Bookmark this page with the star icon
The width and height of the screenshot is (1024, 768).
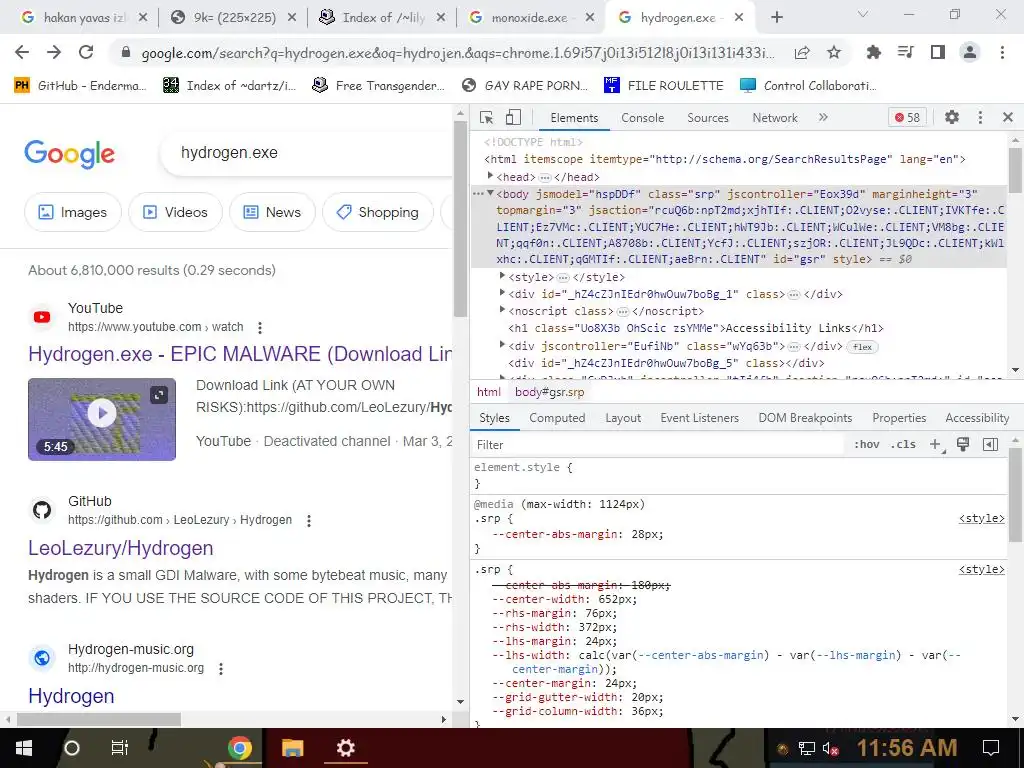click(x=834, y=52)
